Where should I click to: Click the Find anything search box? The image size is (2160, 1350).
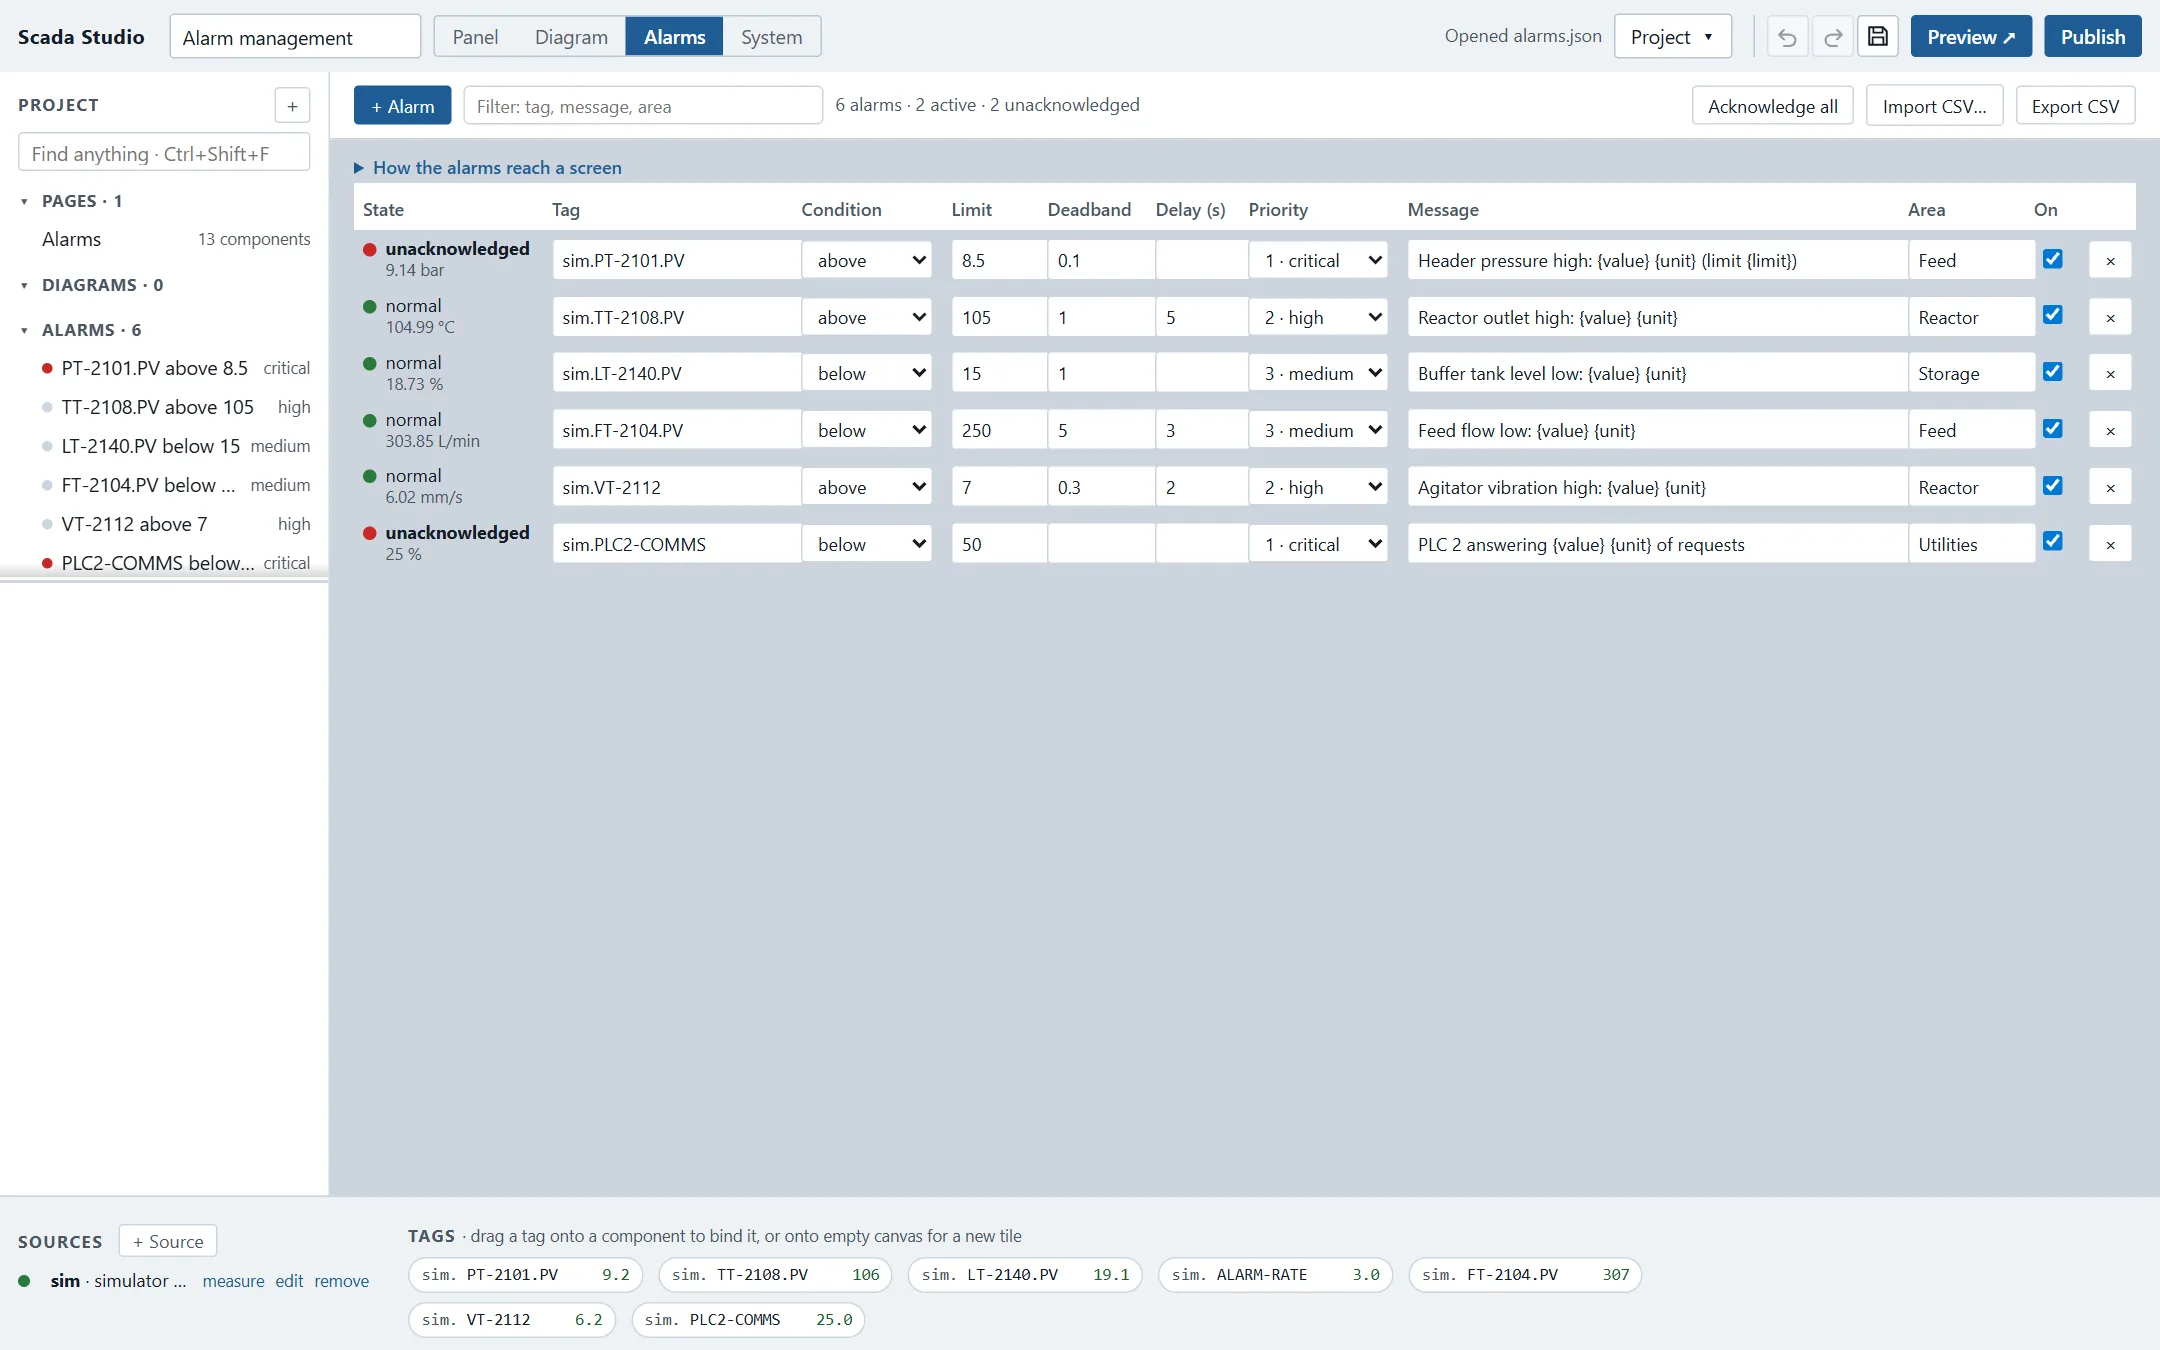tap(164, 153)
